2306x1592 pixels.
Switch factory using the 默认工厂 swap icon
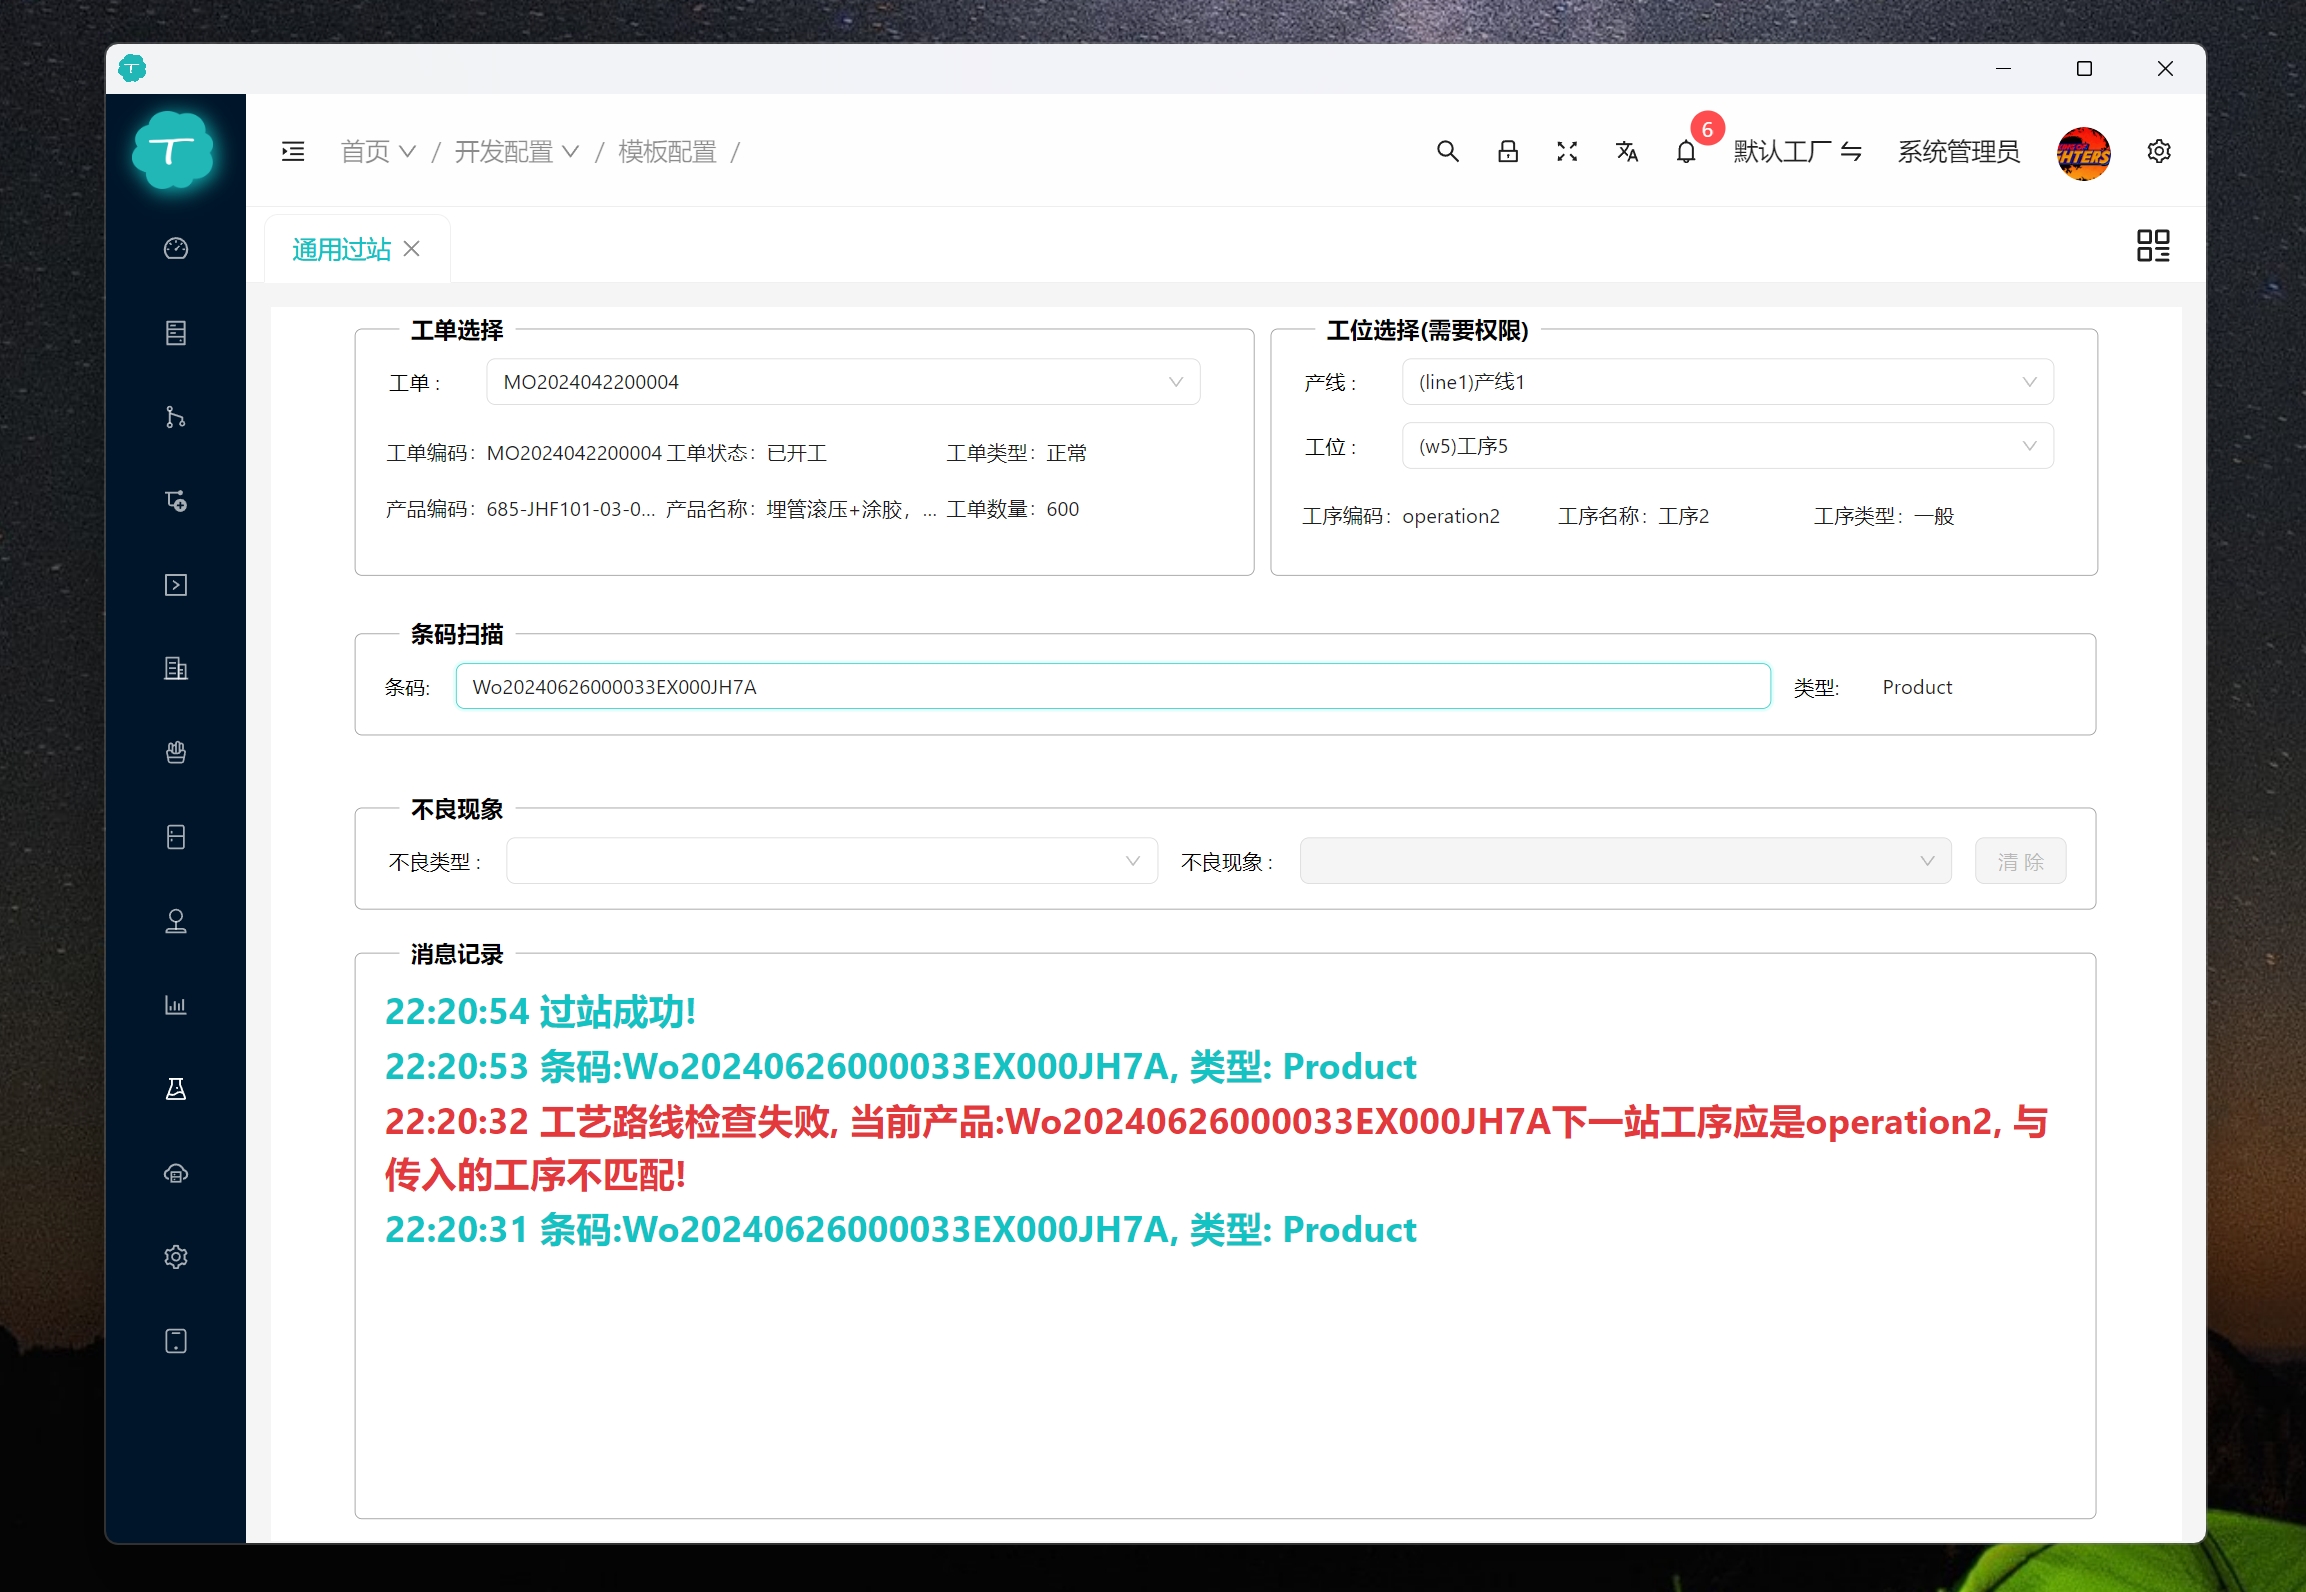click(1853, 152)
